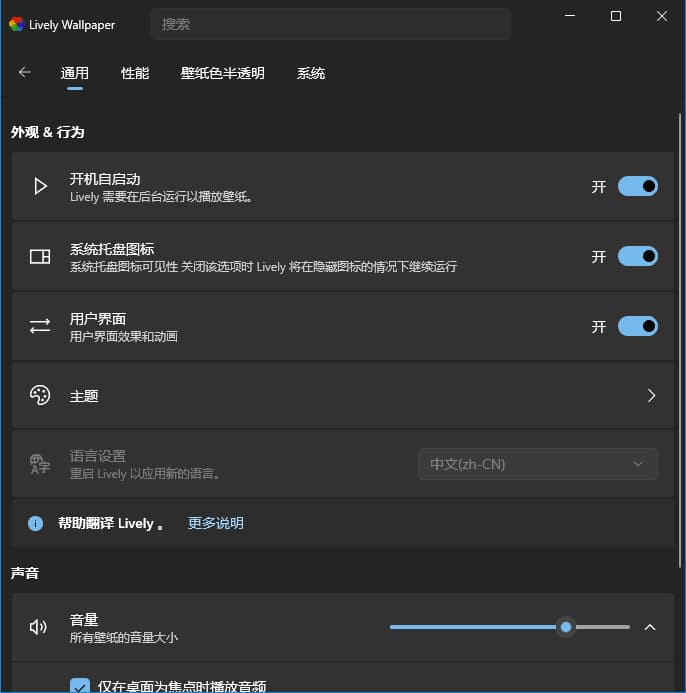686x693 pixels.
Task: Open the 系统 tab
Action: click(x=311, y=73)
